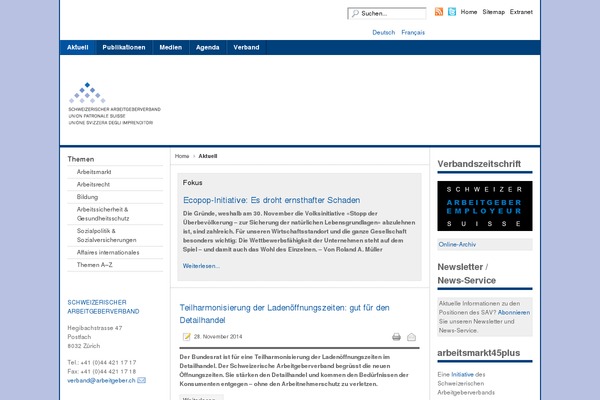
Task: Click the Initiative link under arbeitsmarkt45plus
Action: 462,375
